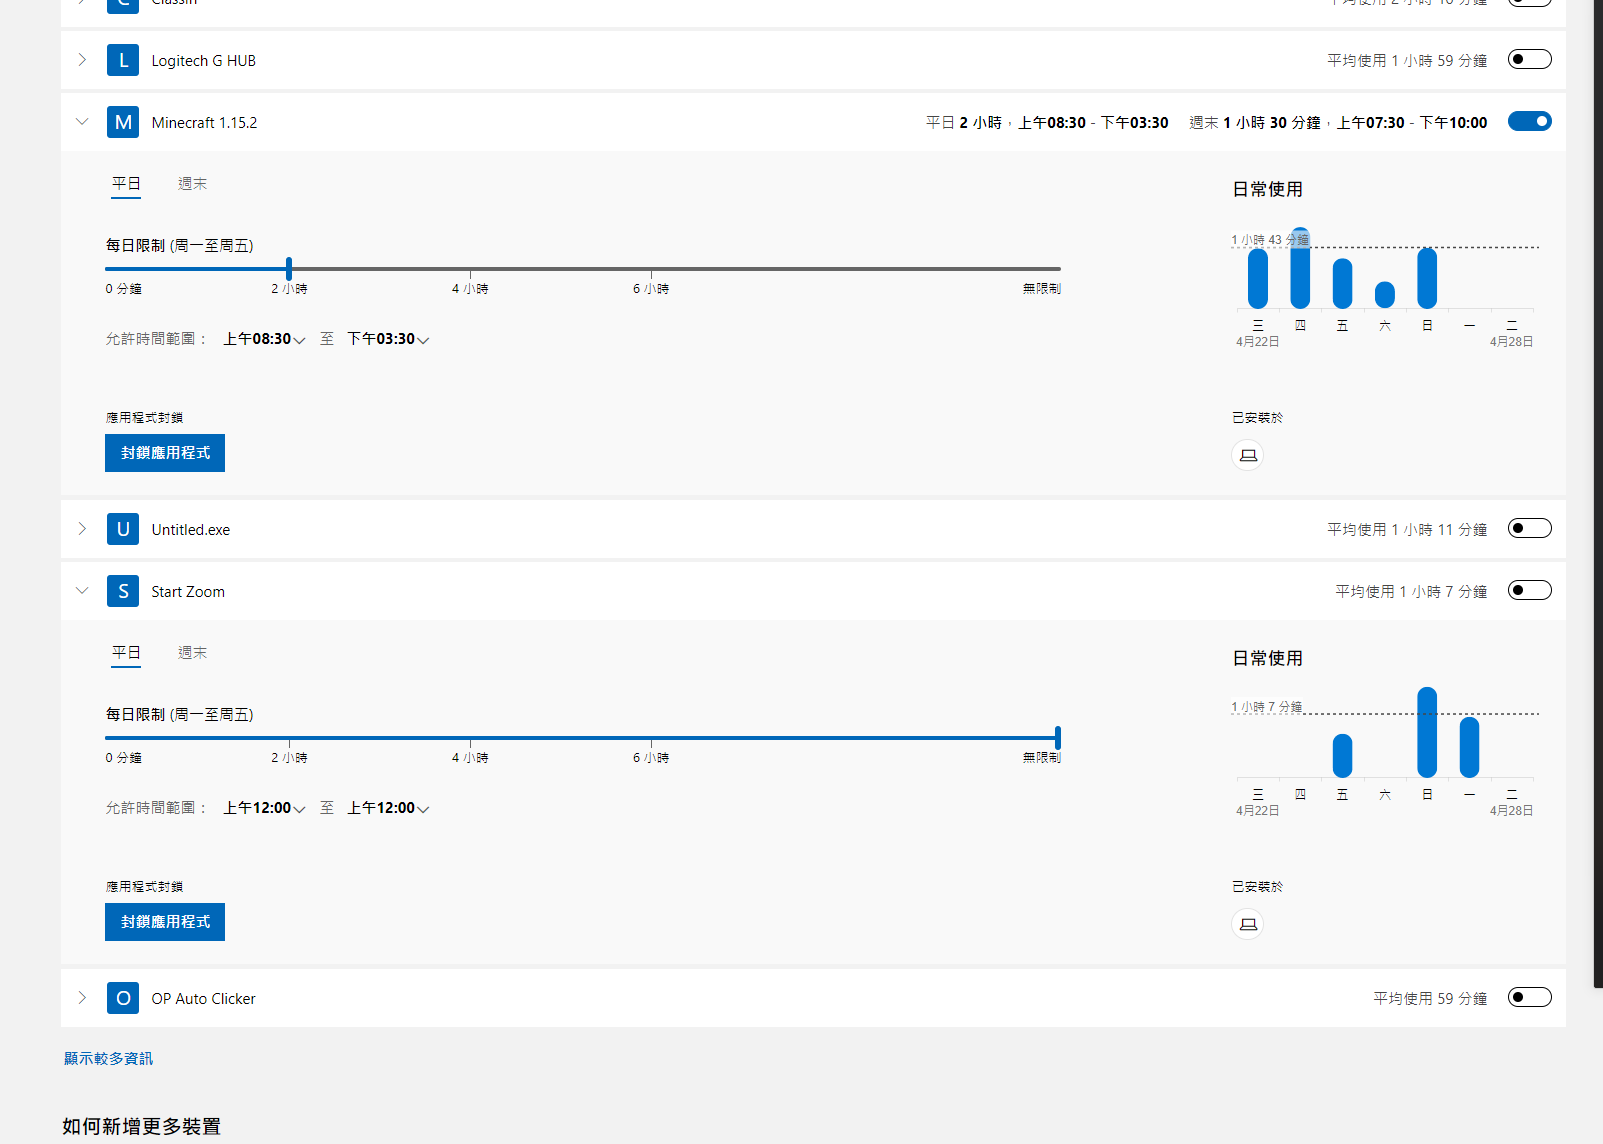Click the tallest Thursday (四) bar in Minecraft usage chart
The image size is (1603, 1144).
1300,268
